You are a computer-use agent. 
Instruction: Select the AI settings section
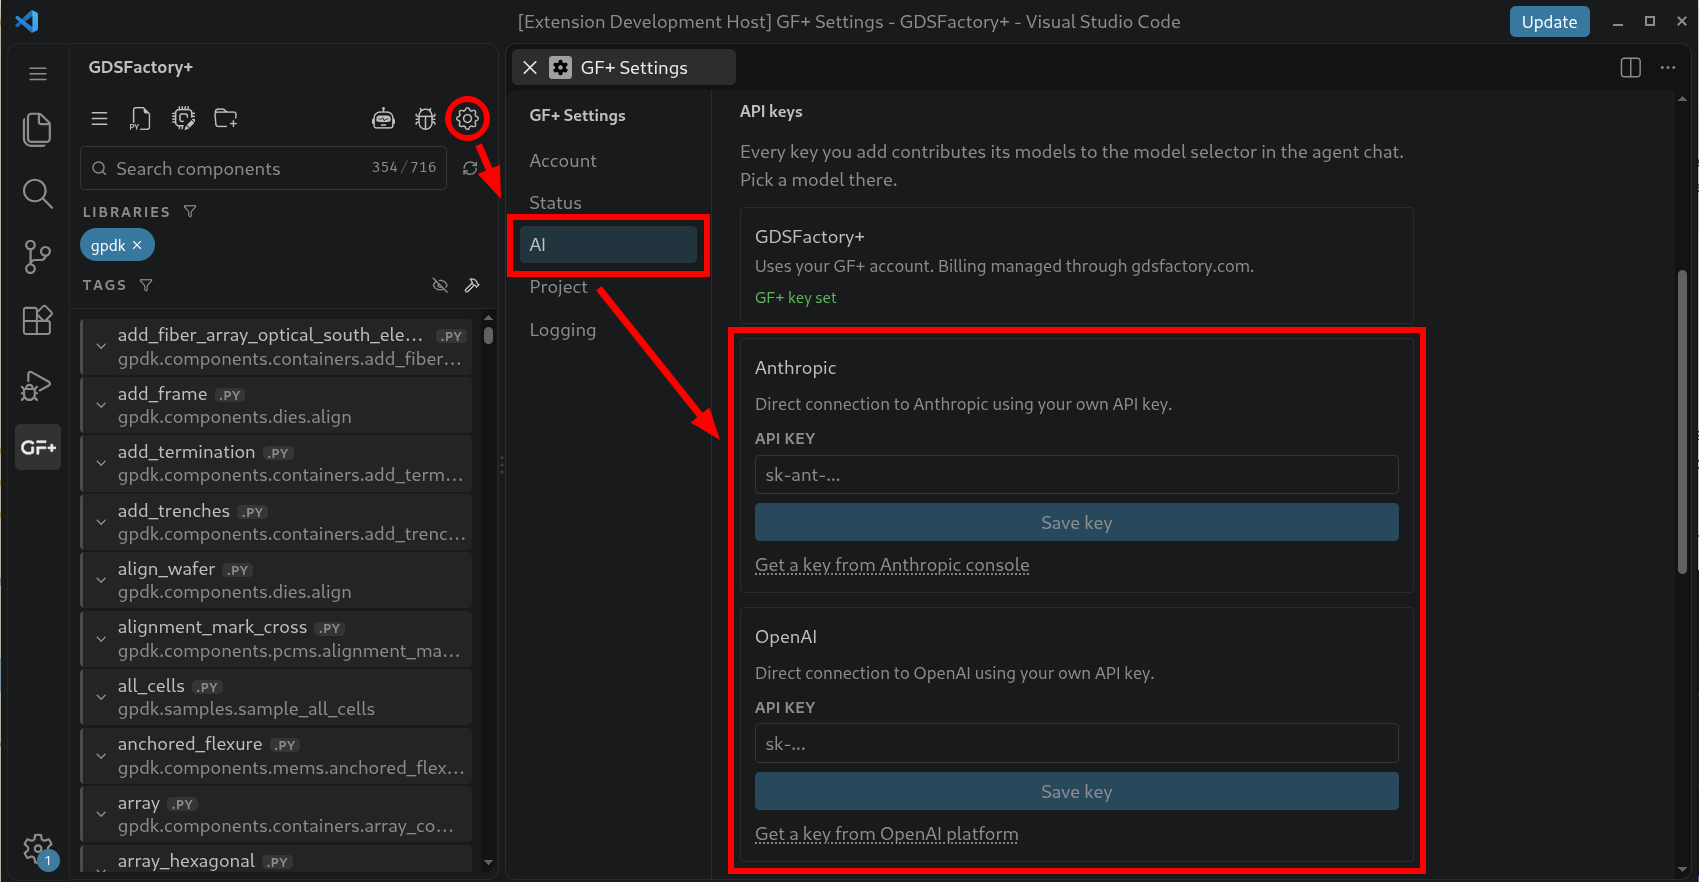608,245
